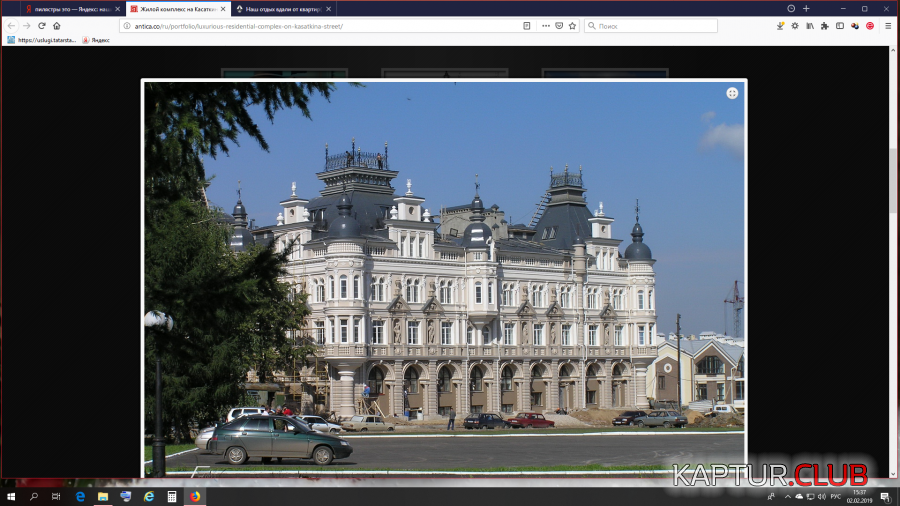Click the address bar URL
Image resolution: width=900 pixels, height=506 pixels.
click(238, 26)
